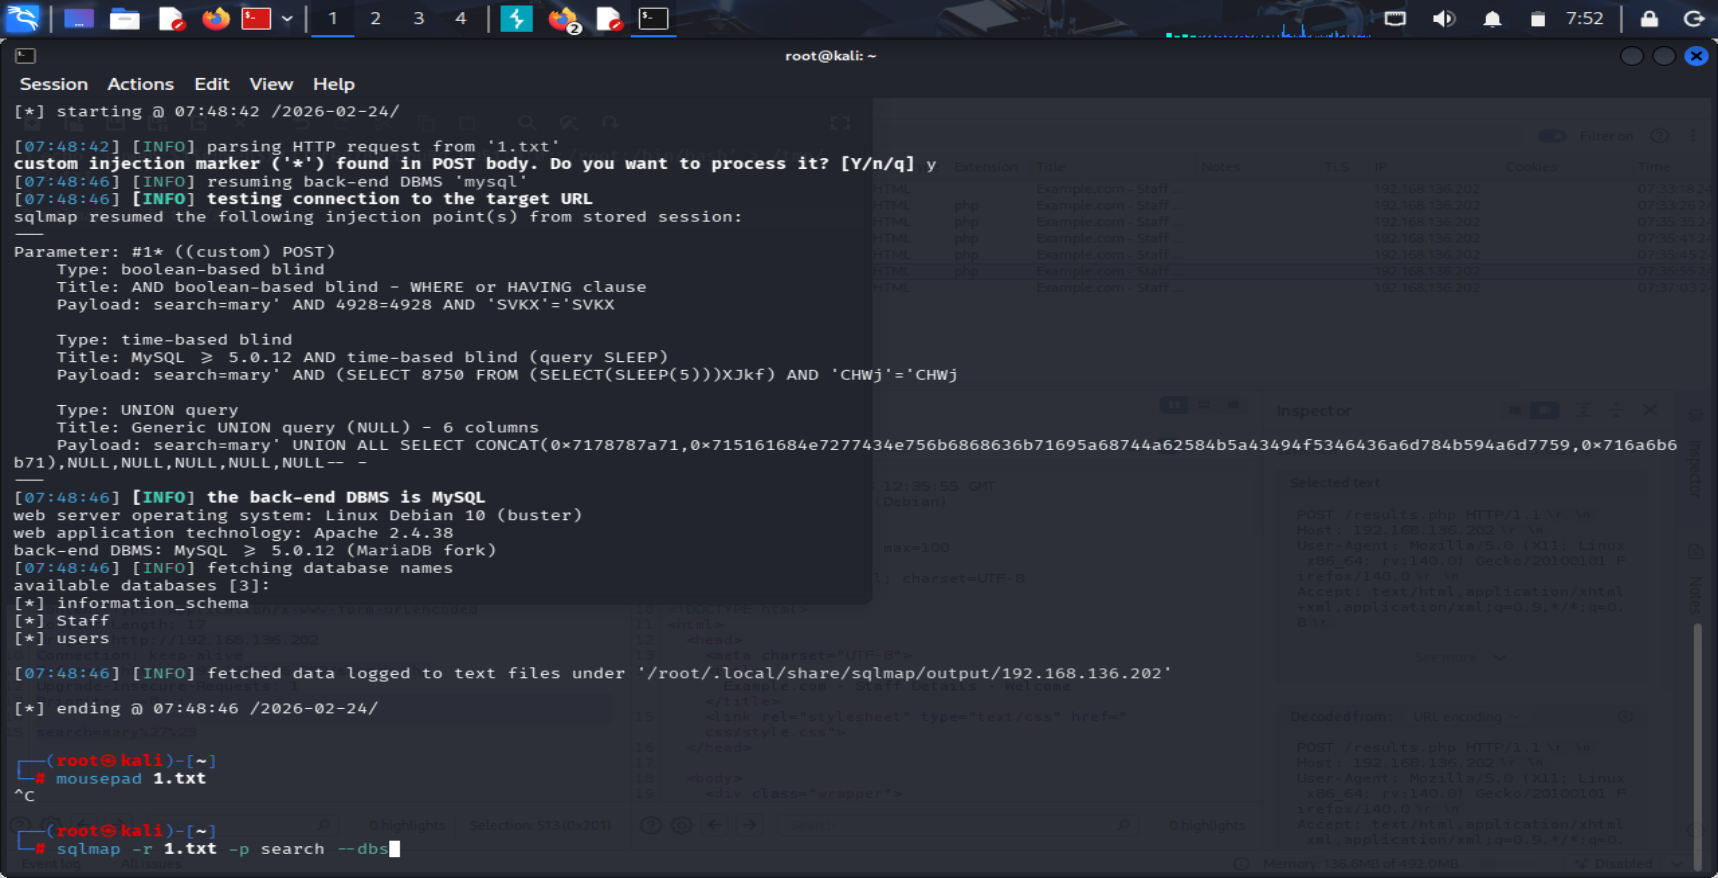Expand the terminal launcher dropdown arrow

[x=287, y=18]
